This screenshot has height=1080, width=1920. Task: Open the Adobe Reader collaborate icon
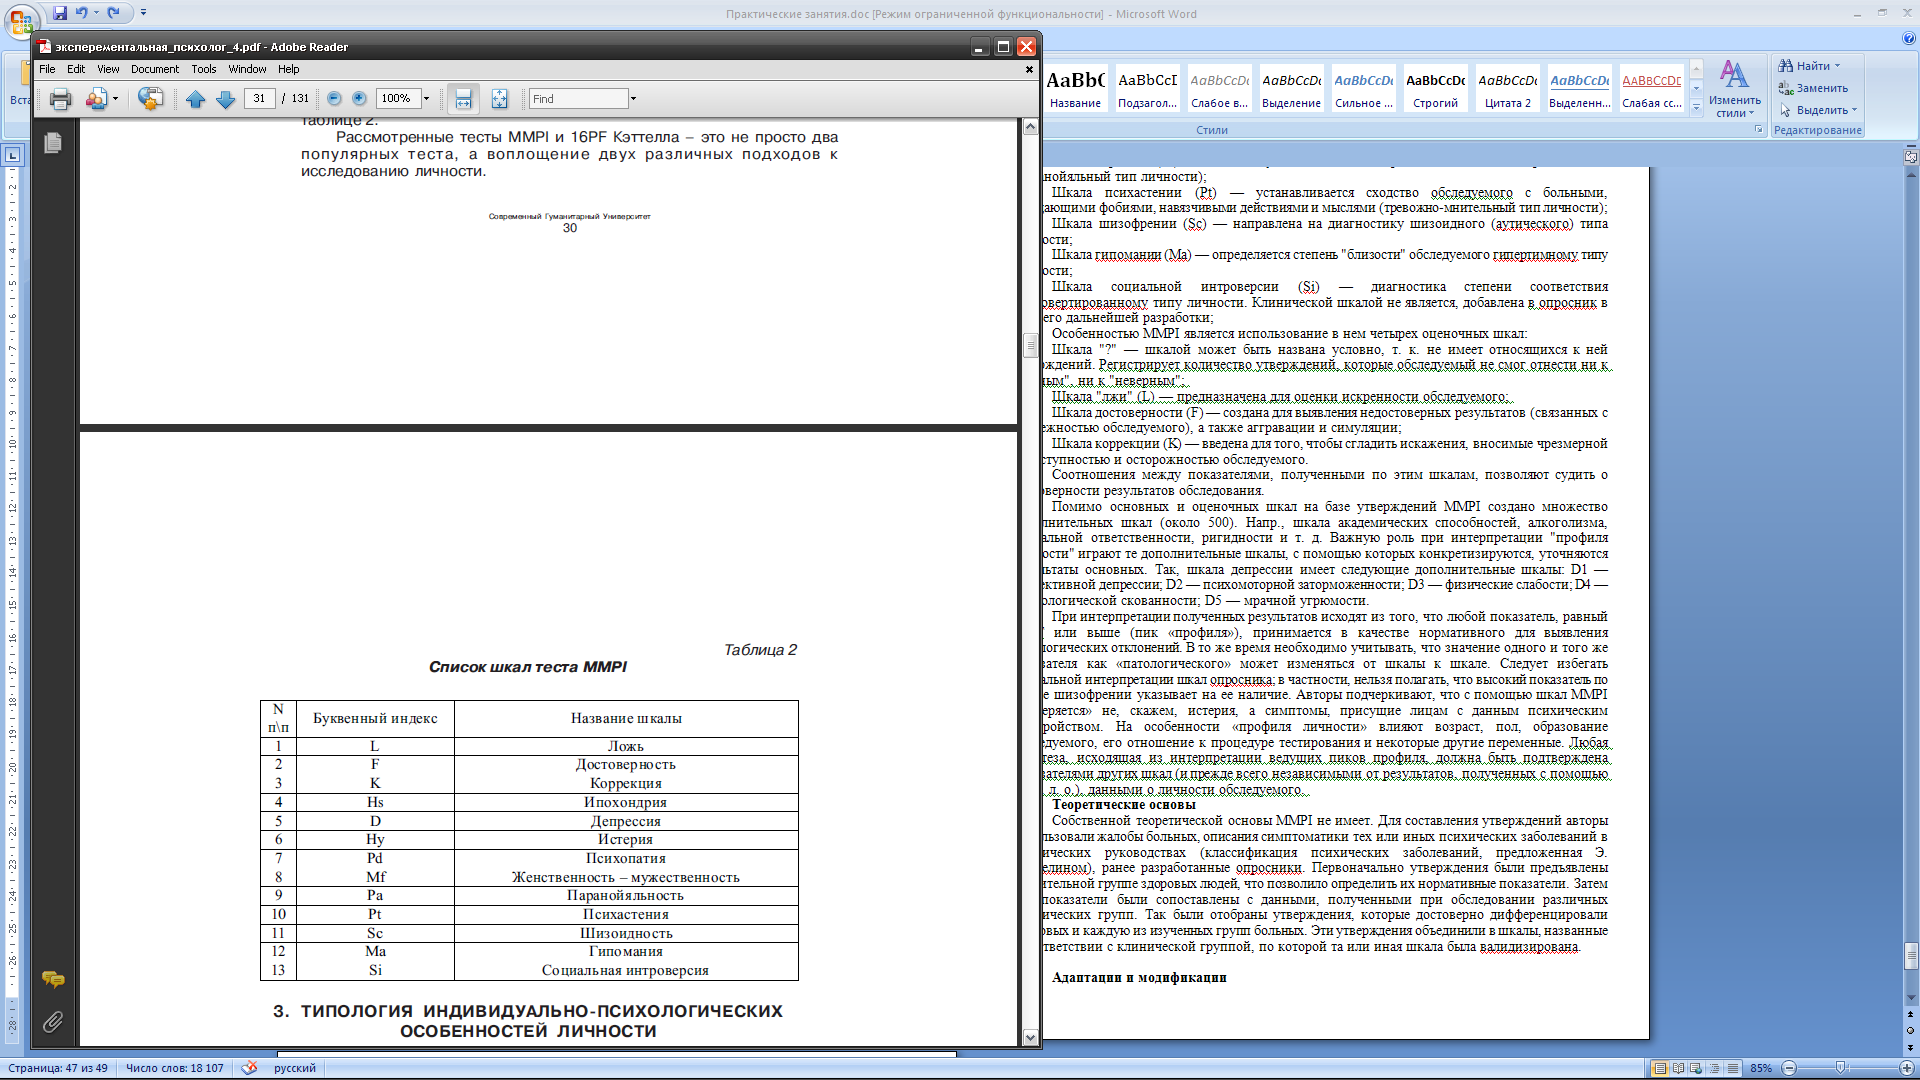click(96, 99)
